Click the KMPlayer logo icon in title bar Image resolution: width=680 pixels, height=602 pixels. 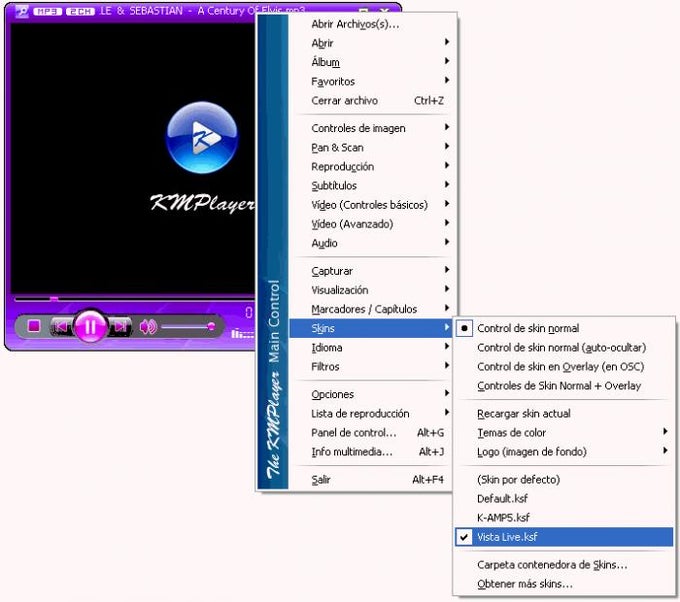(x=22, y=11)
